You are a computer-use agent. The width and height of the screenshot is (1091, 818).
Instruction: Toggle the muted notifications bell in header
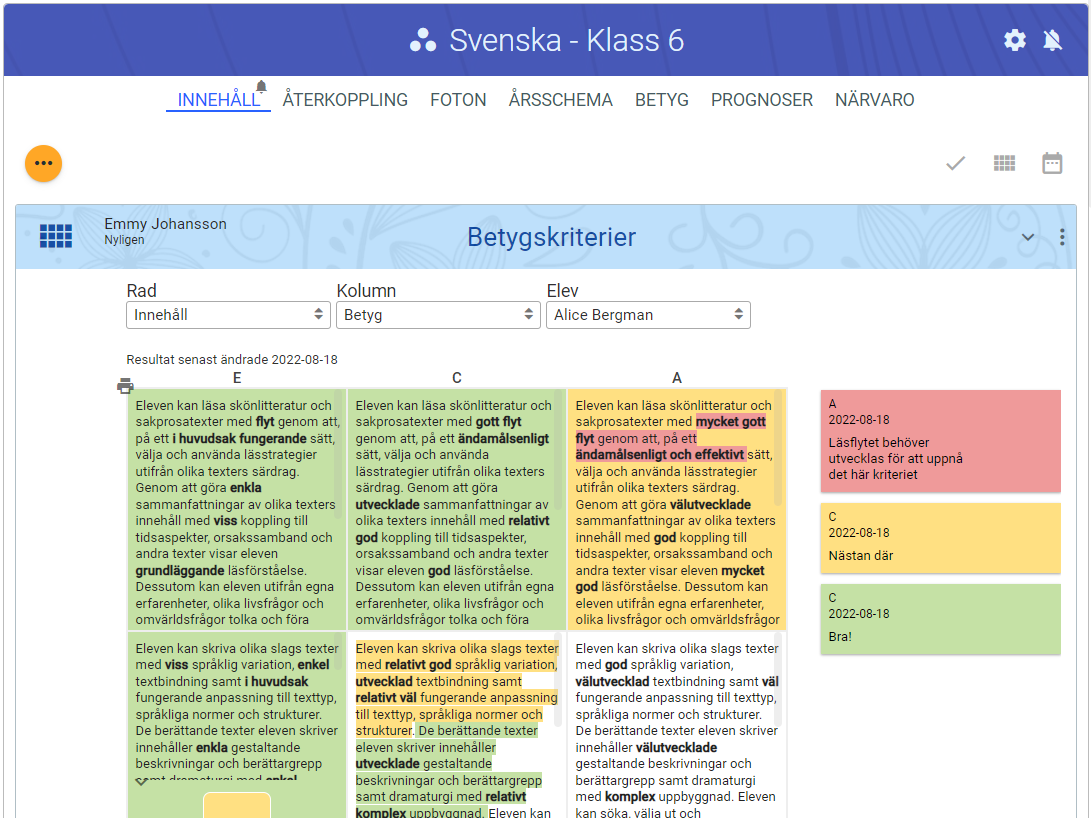coord(1052,40)
